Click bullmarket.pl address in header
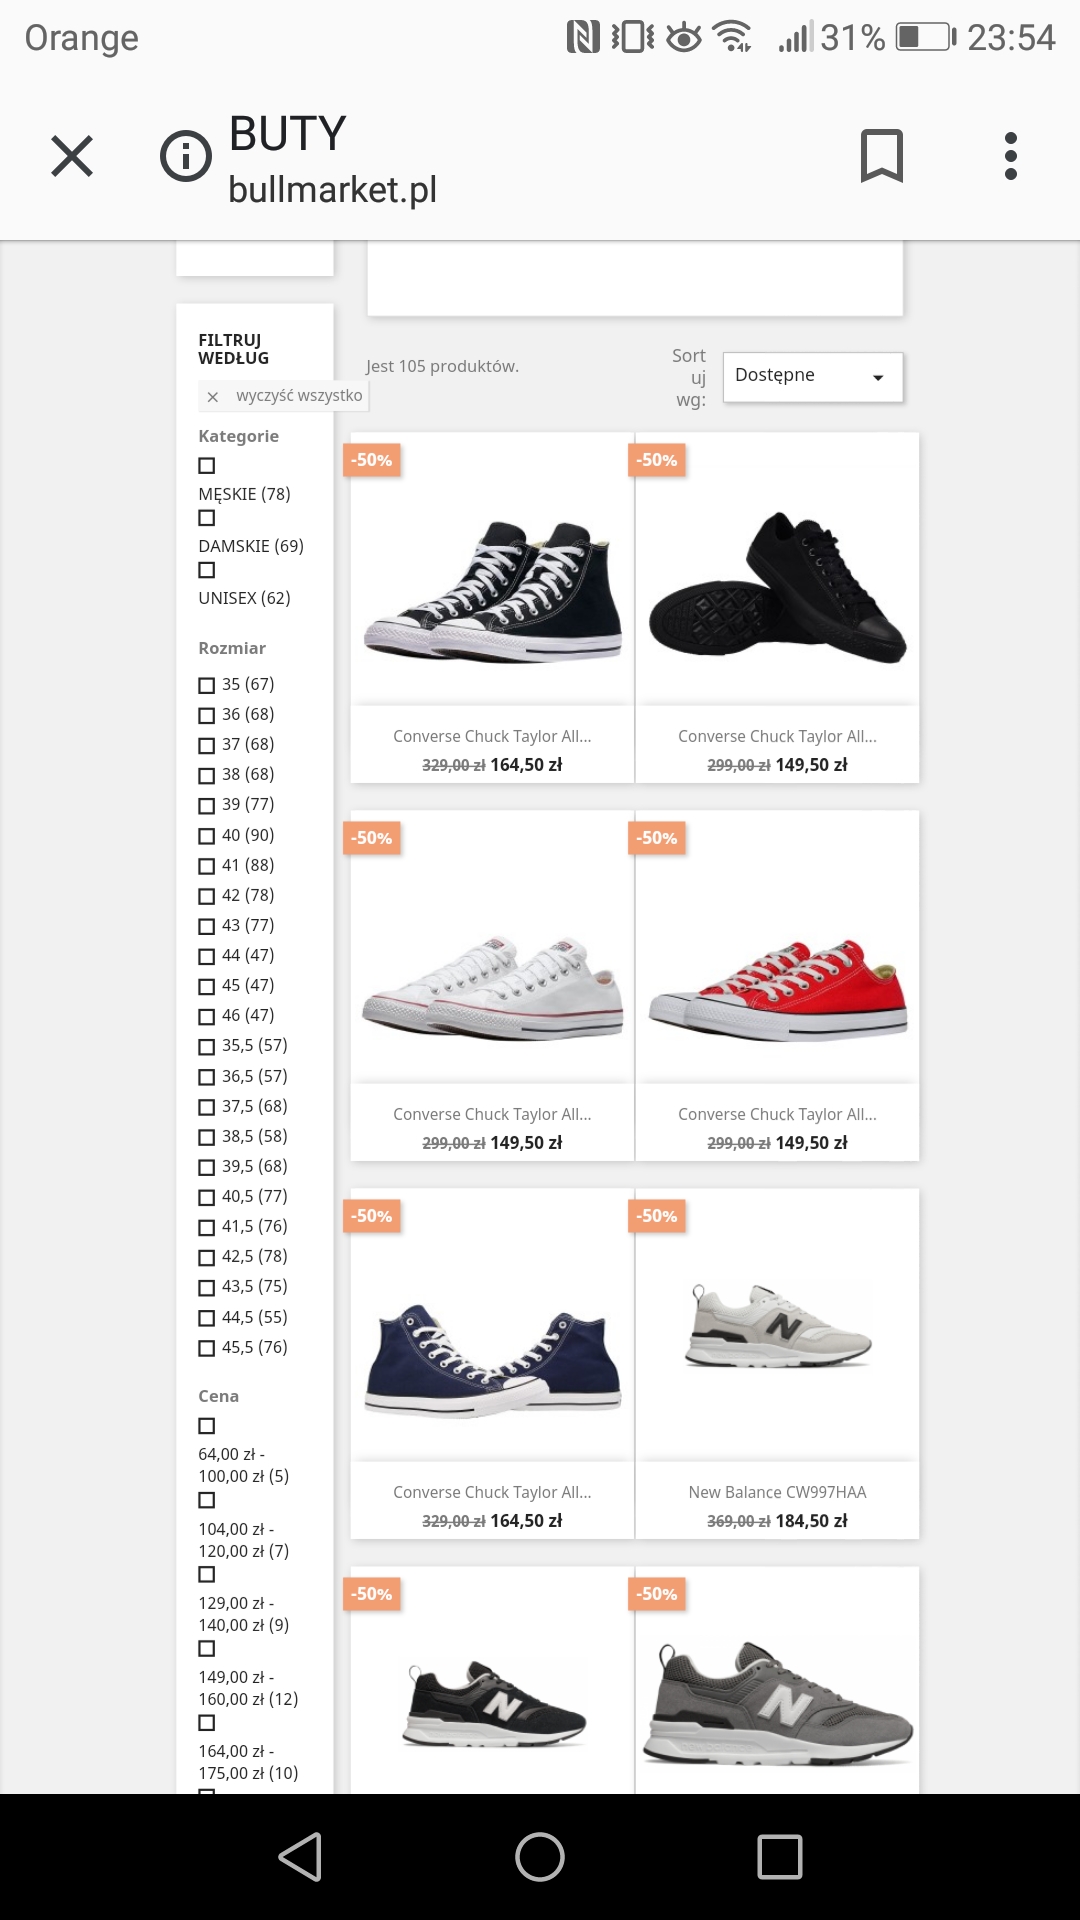The image size is (1080, 1920). pos(332,189)
